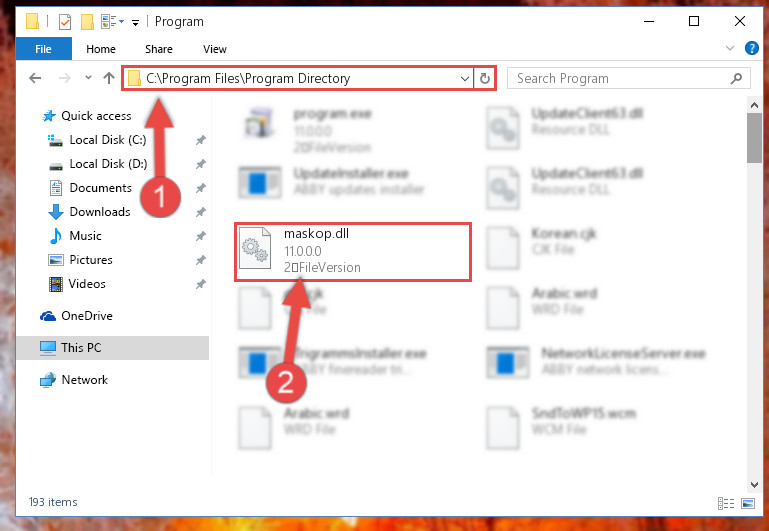The image size is (769, 531).
Task: Click pin icon beside Music
Action: coord(201,236)
